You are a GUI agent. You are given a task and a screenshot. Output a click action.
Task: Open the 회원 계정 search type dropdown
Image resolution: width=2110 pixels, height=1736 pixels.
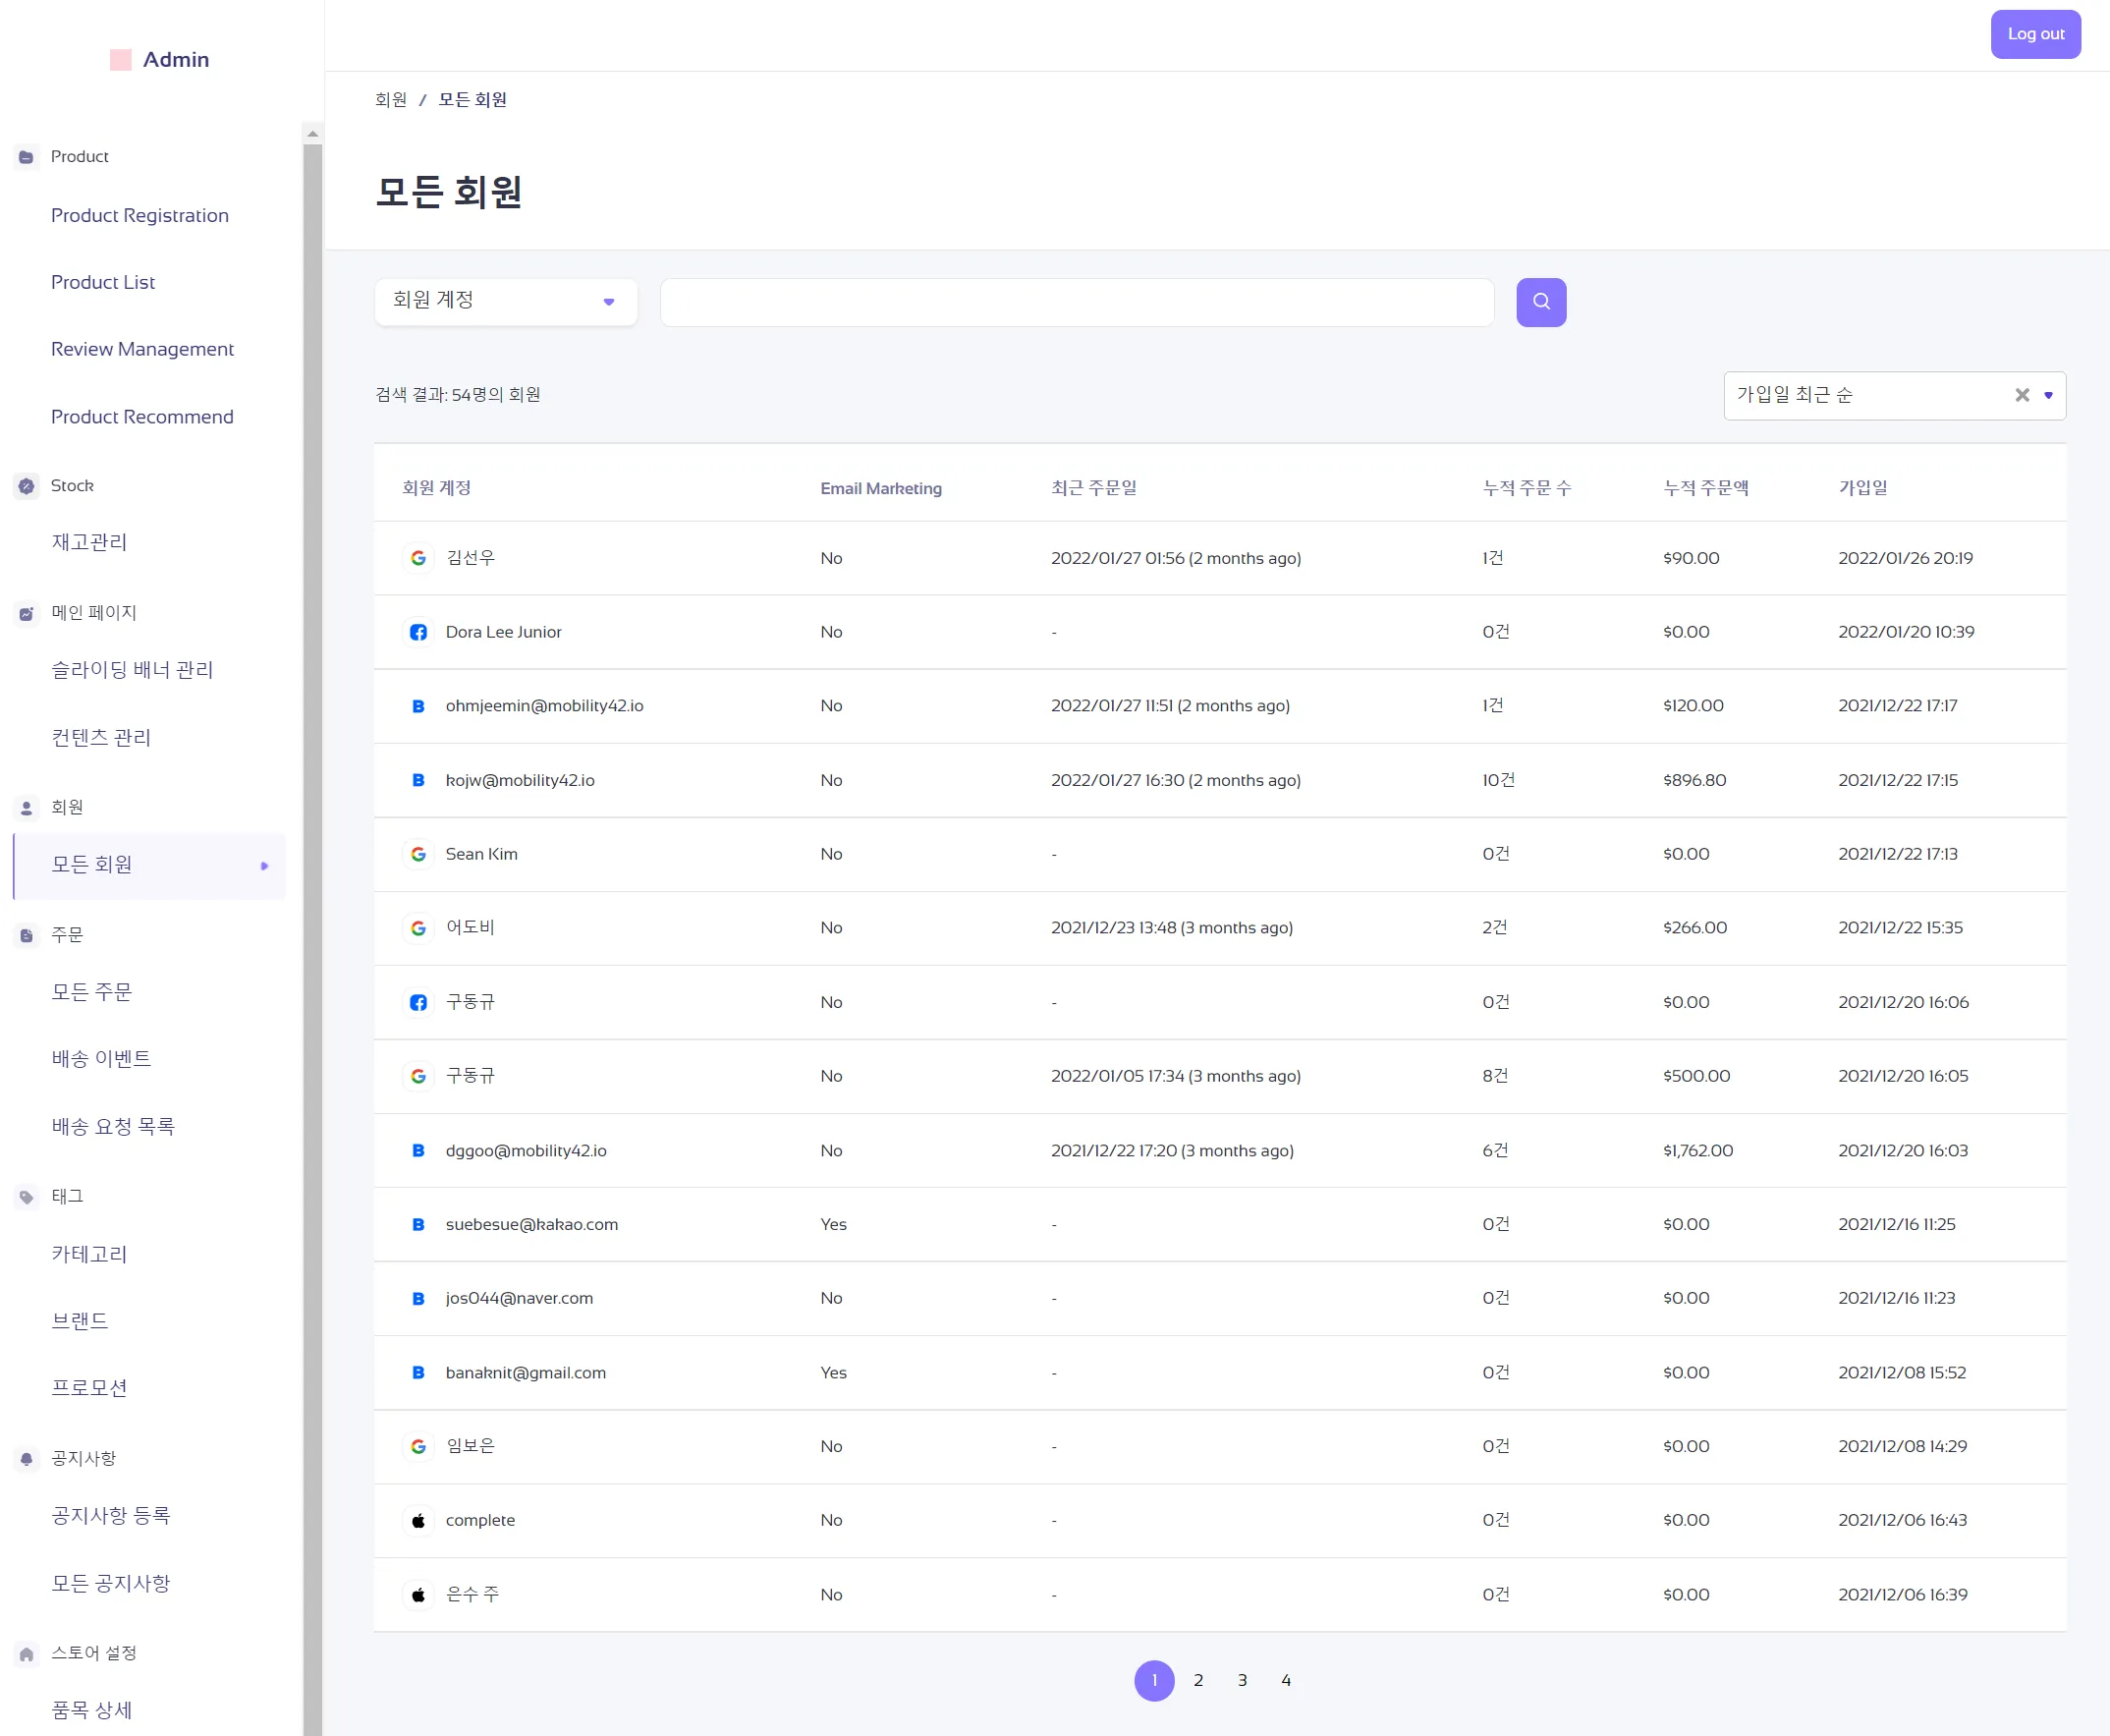click(x=505, y=302)
